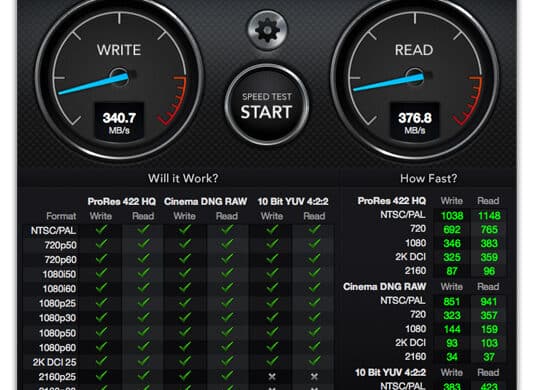533x390 pixels.
Task: Click the ProRes 2K DCI write value 325
Action: tap(452, 257)
